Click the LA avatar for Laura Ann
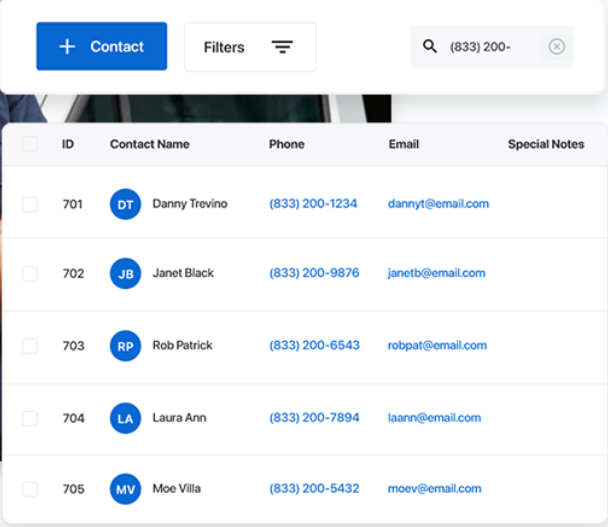This screenshot has width=608, height=527. point(125,418)
